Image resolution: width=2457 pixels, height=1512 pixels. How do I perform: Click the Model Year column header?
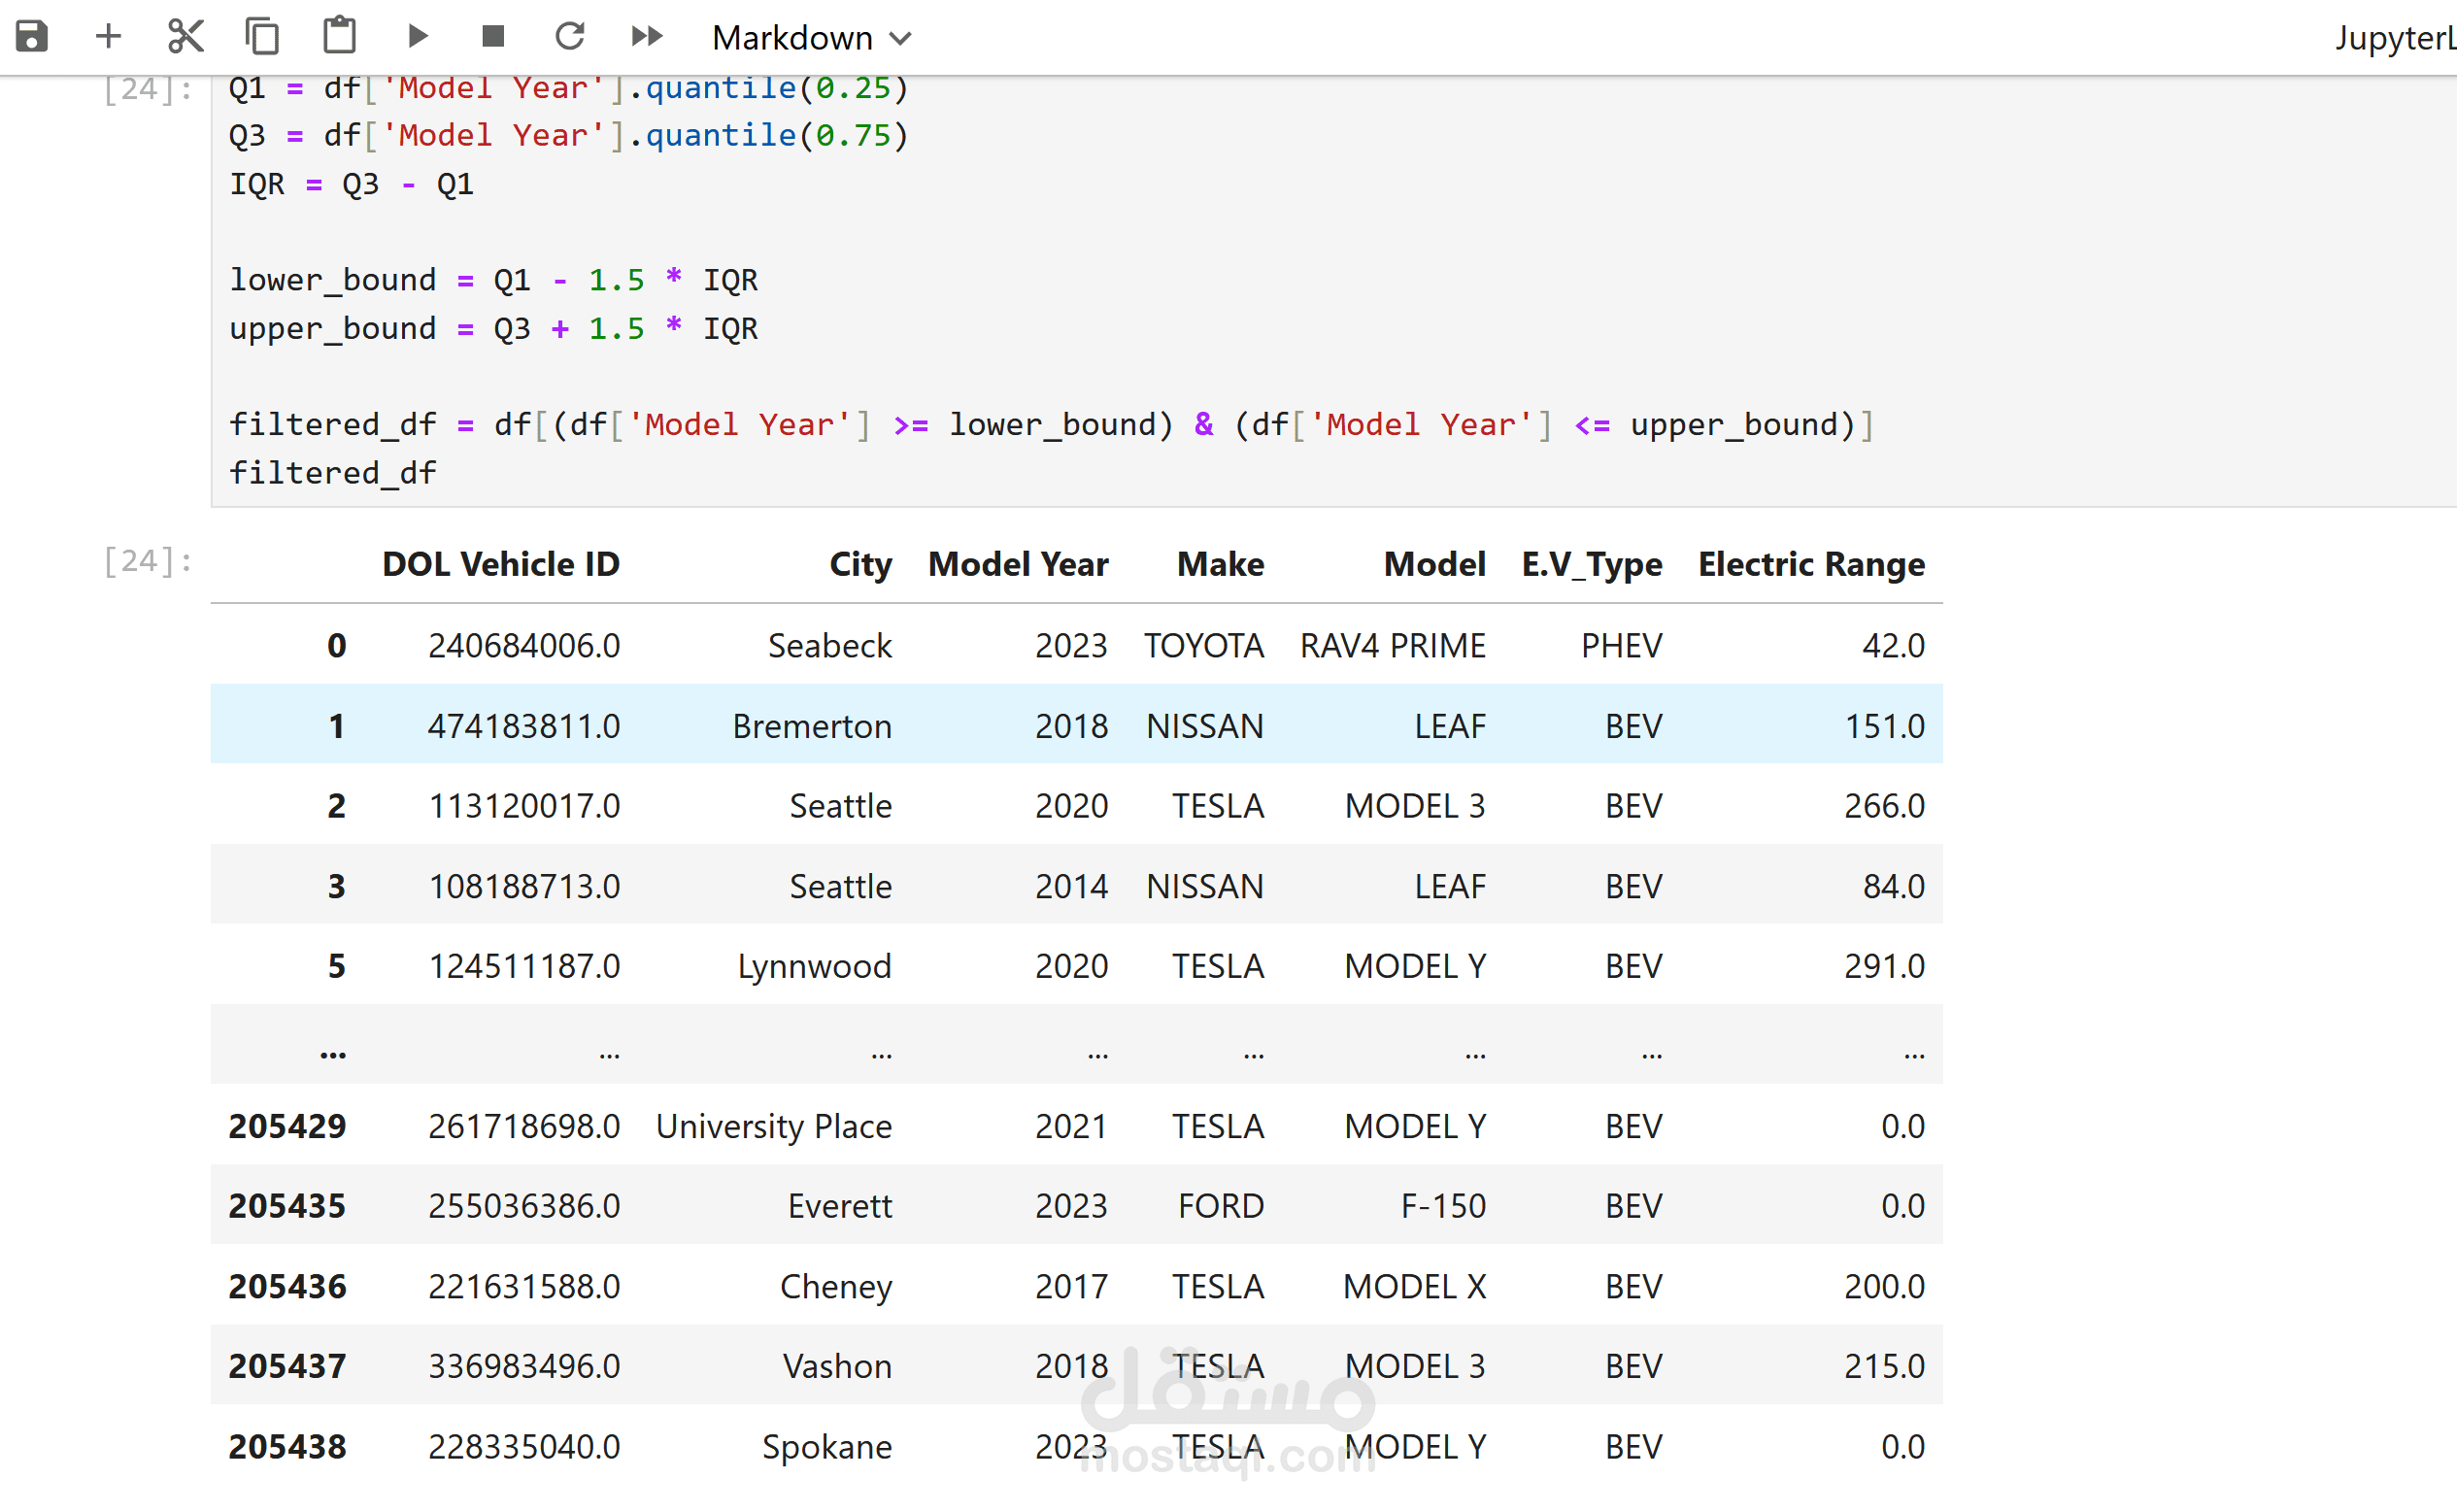pos(1017,564)
